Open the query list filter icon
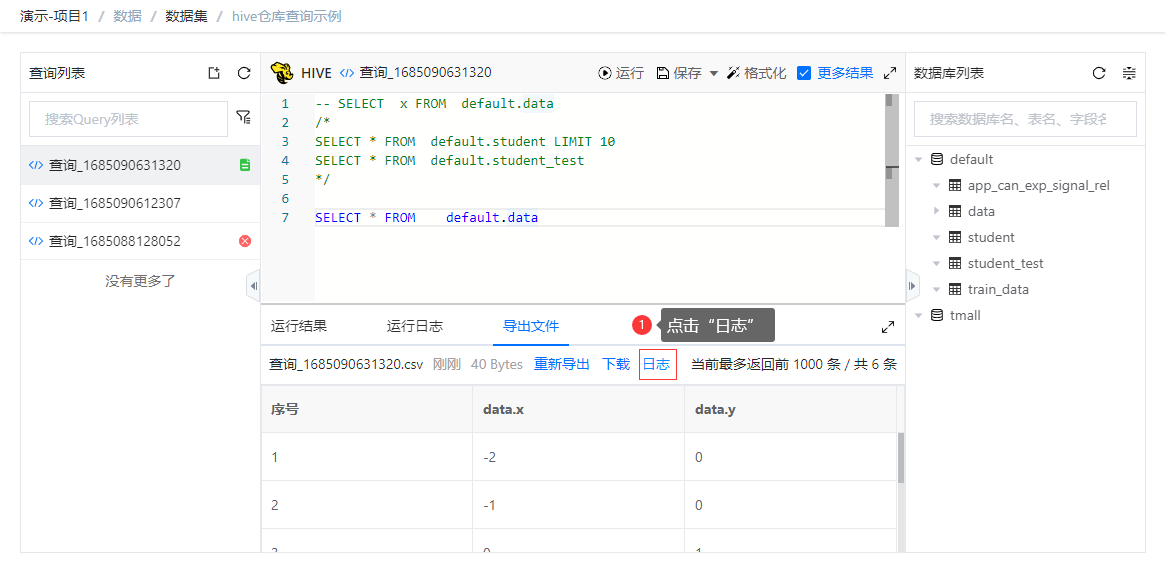This screenshot has width=1166, height=571. (243, 117)
